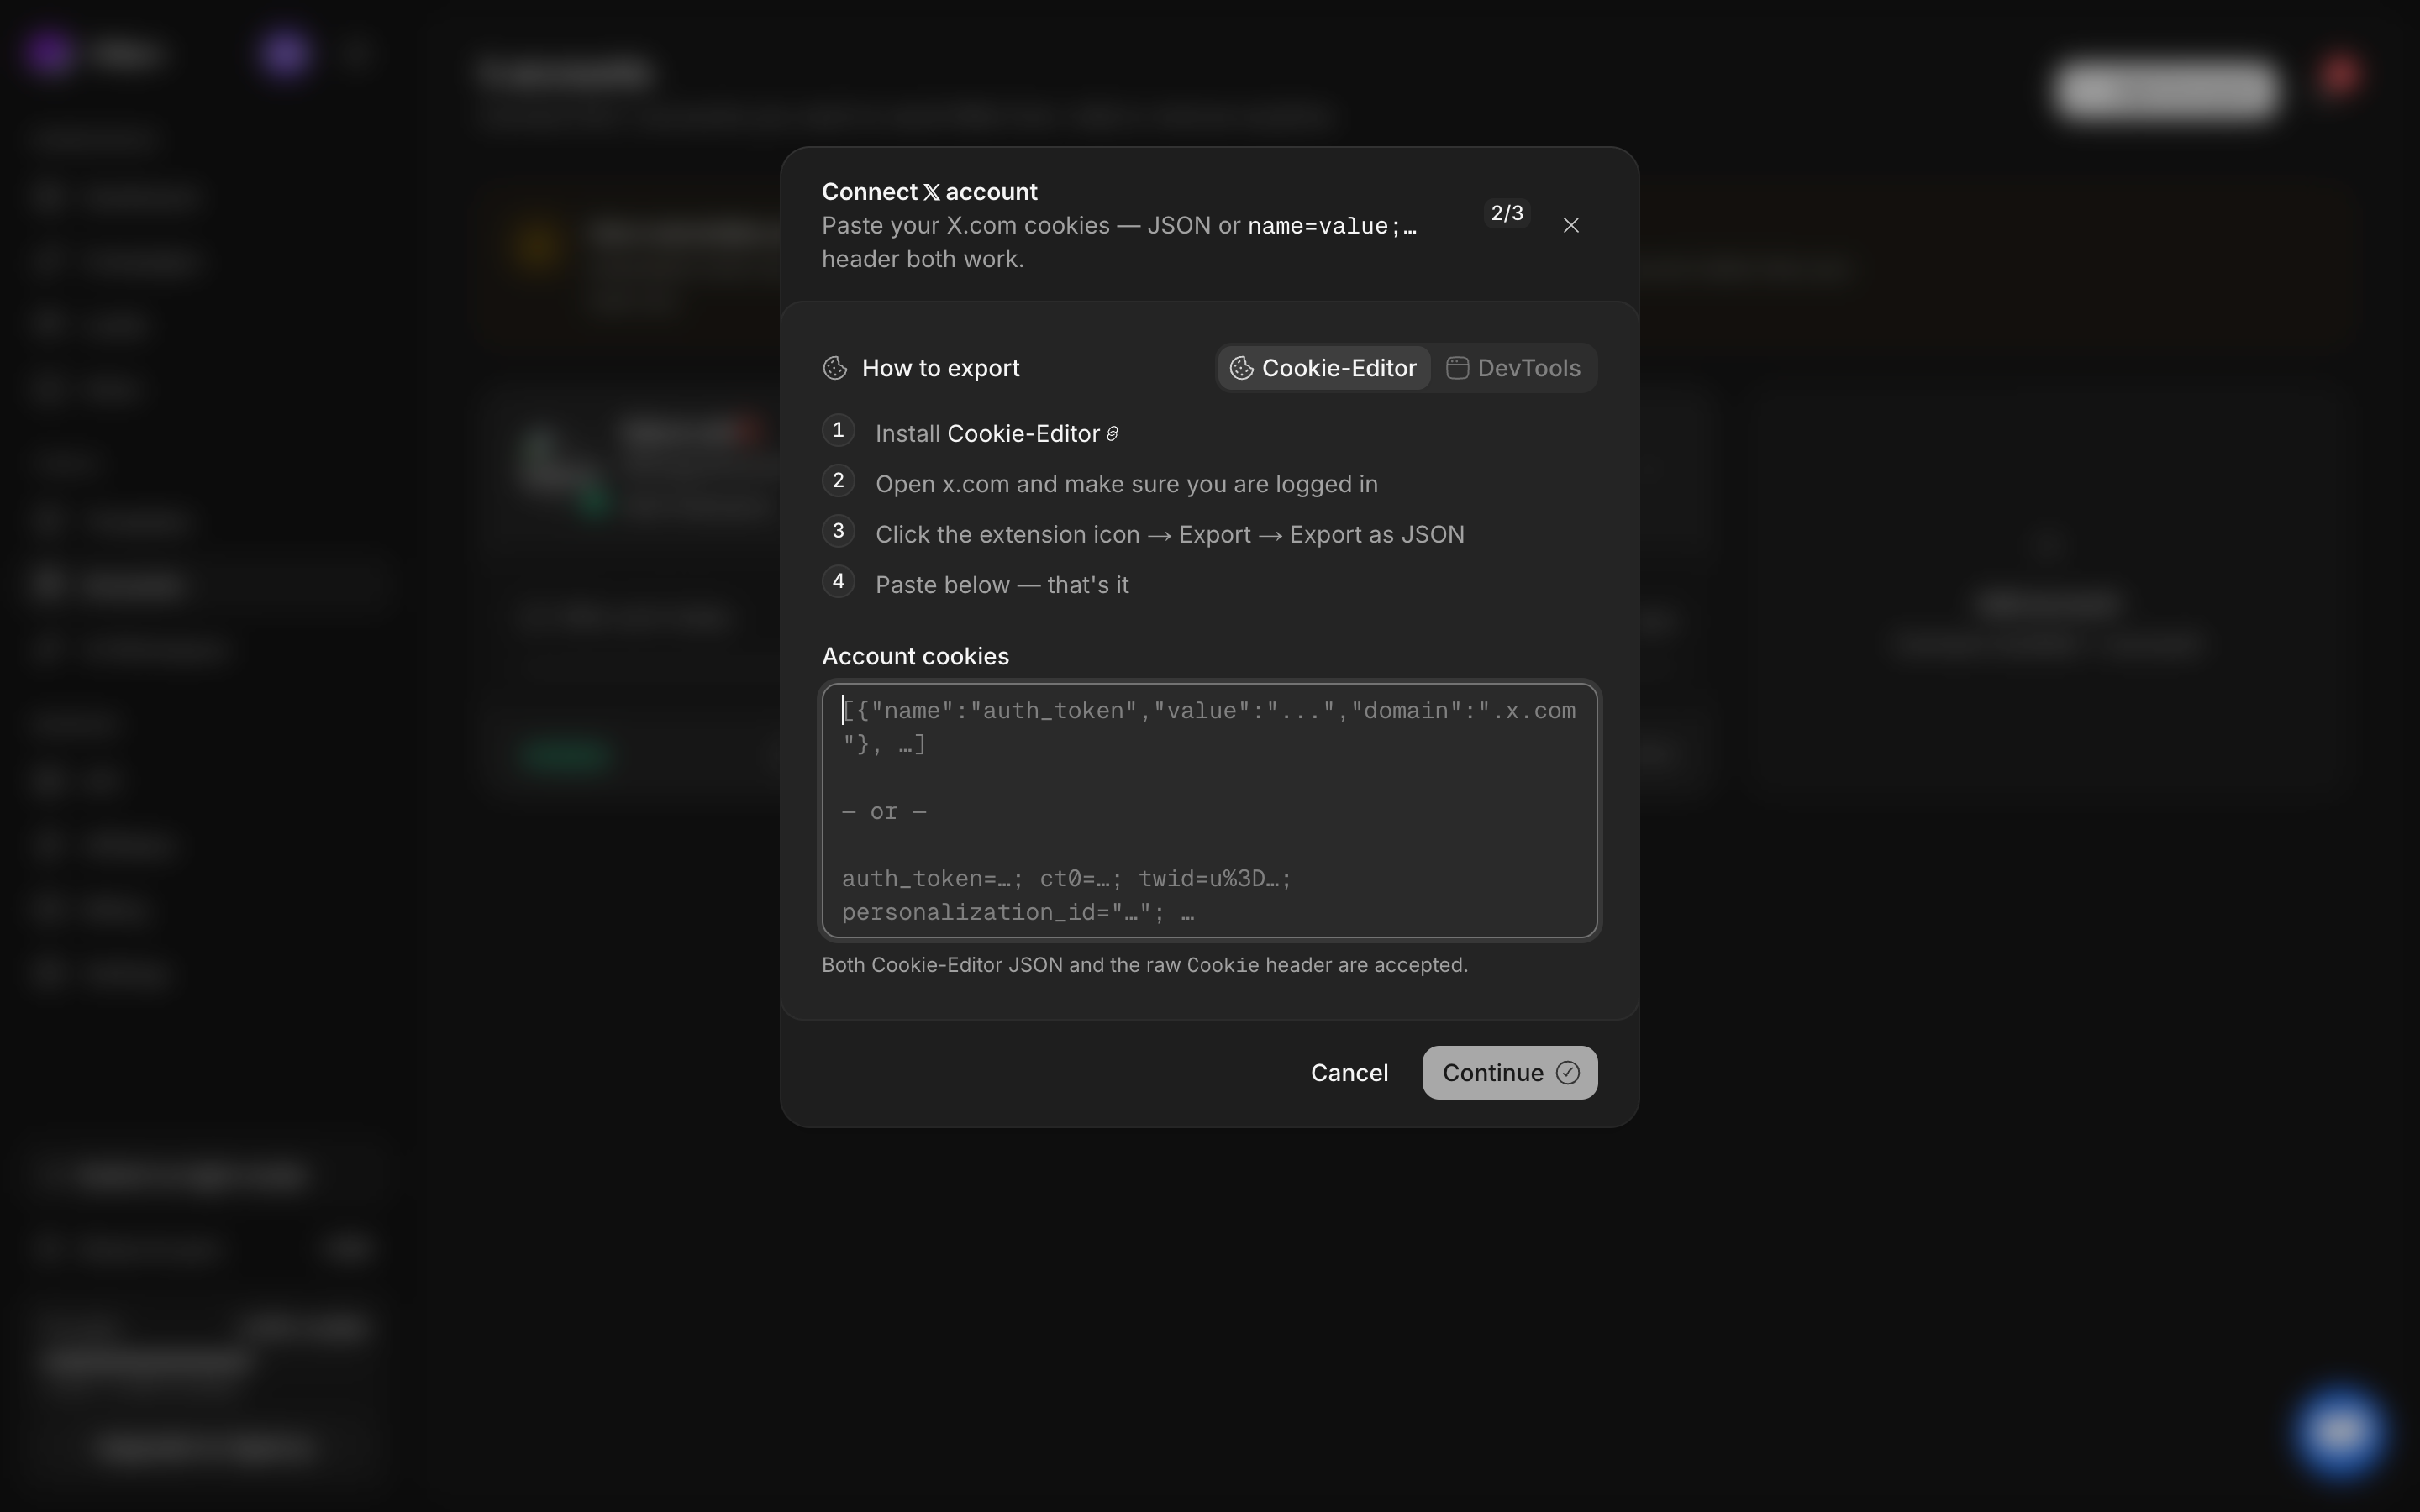Click step text 'Paste below — that's it'
This screenshot has width=2420, height=1512.
pyautogui.click(x=1002, y=585)
